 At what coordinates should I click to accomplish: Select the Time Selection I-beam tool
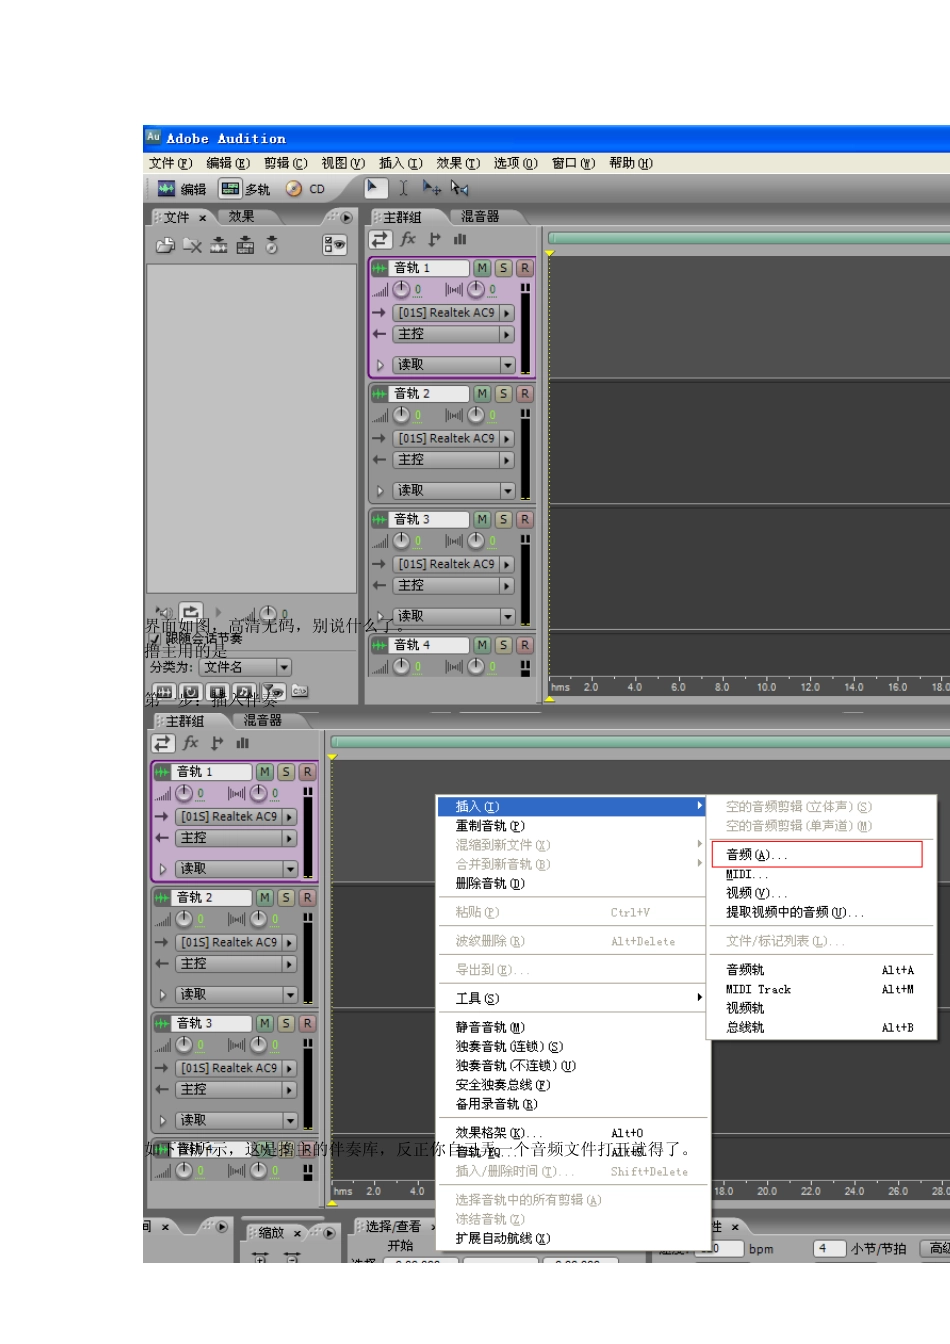pos(403,188)
